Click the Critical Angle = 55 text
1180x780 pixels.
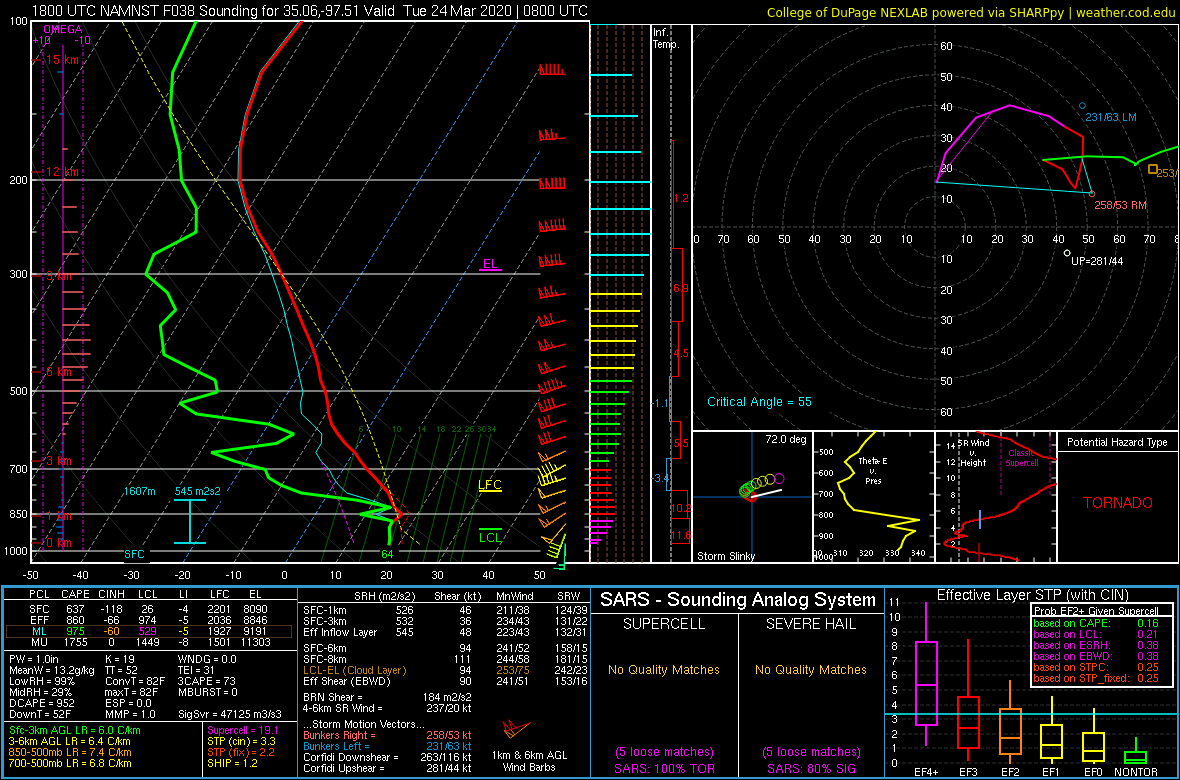759,402
